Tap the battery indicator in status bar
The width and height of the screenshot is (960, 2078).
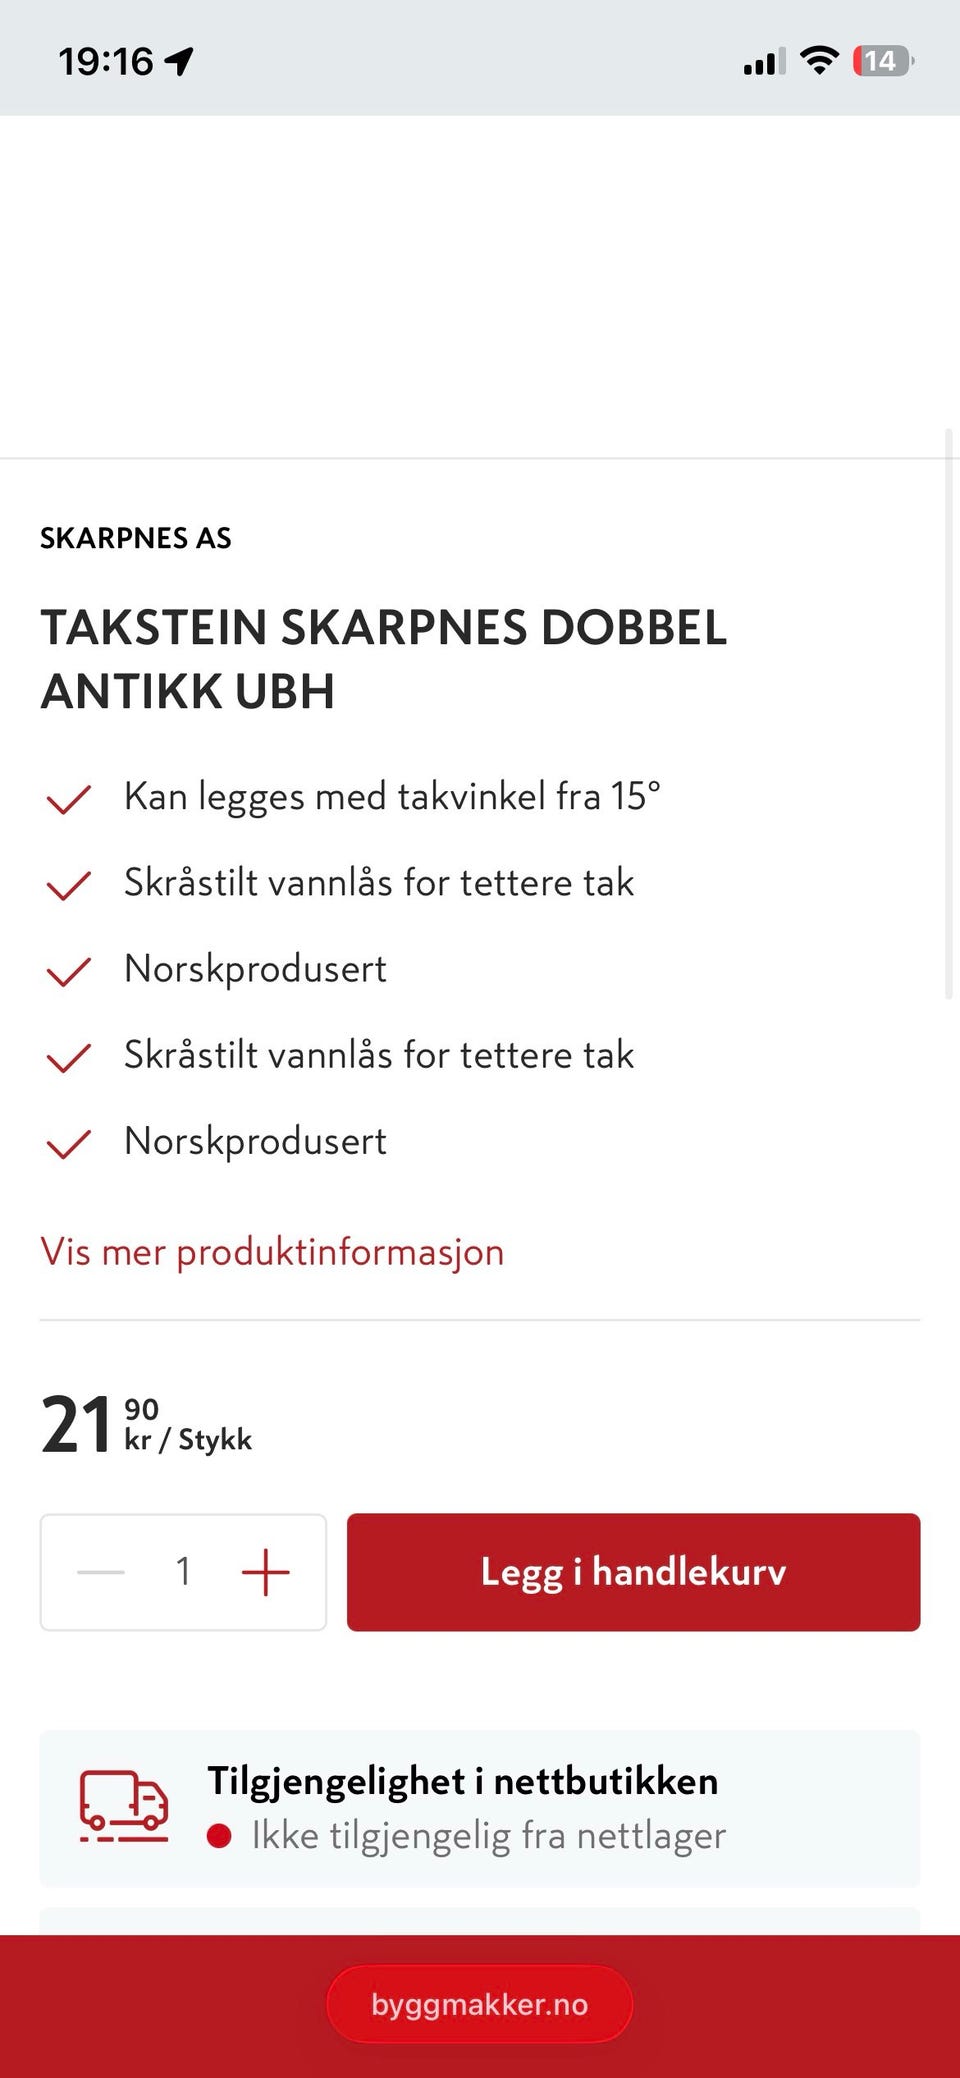(883, 61)
